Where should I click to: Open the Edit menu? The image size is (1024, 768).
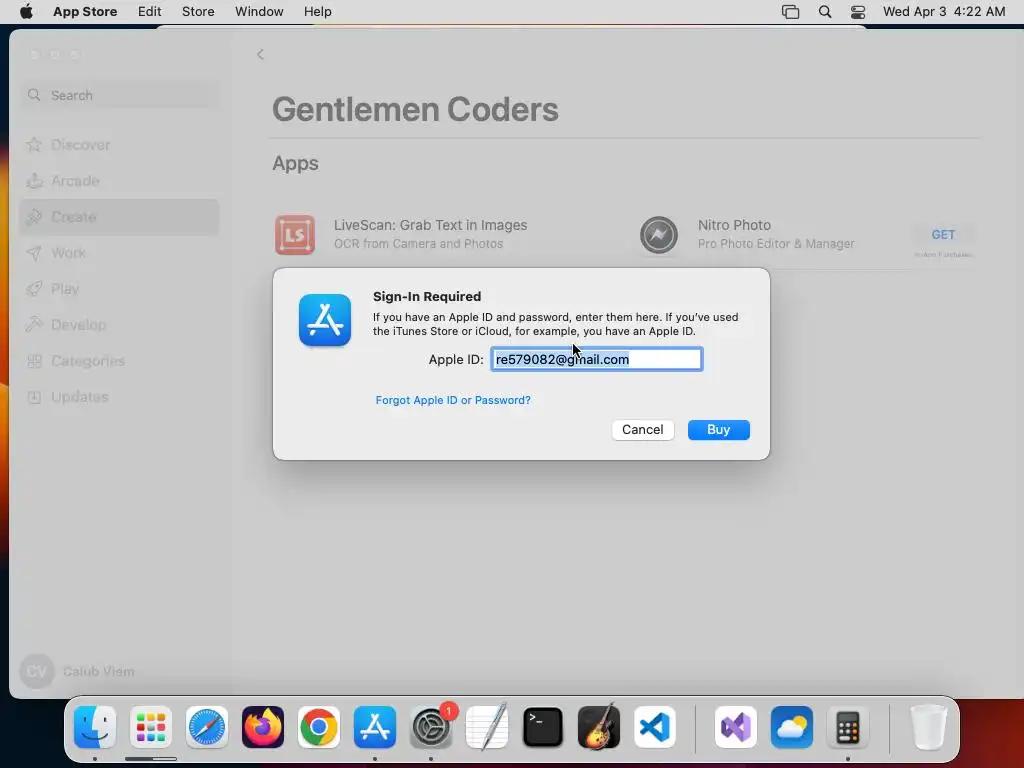(x=150, y=12)
